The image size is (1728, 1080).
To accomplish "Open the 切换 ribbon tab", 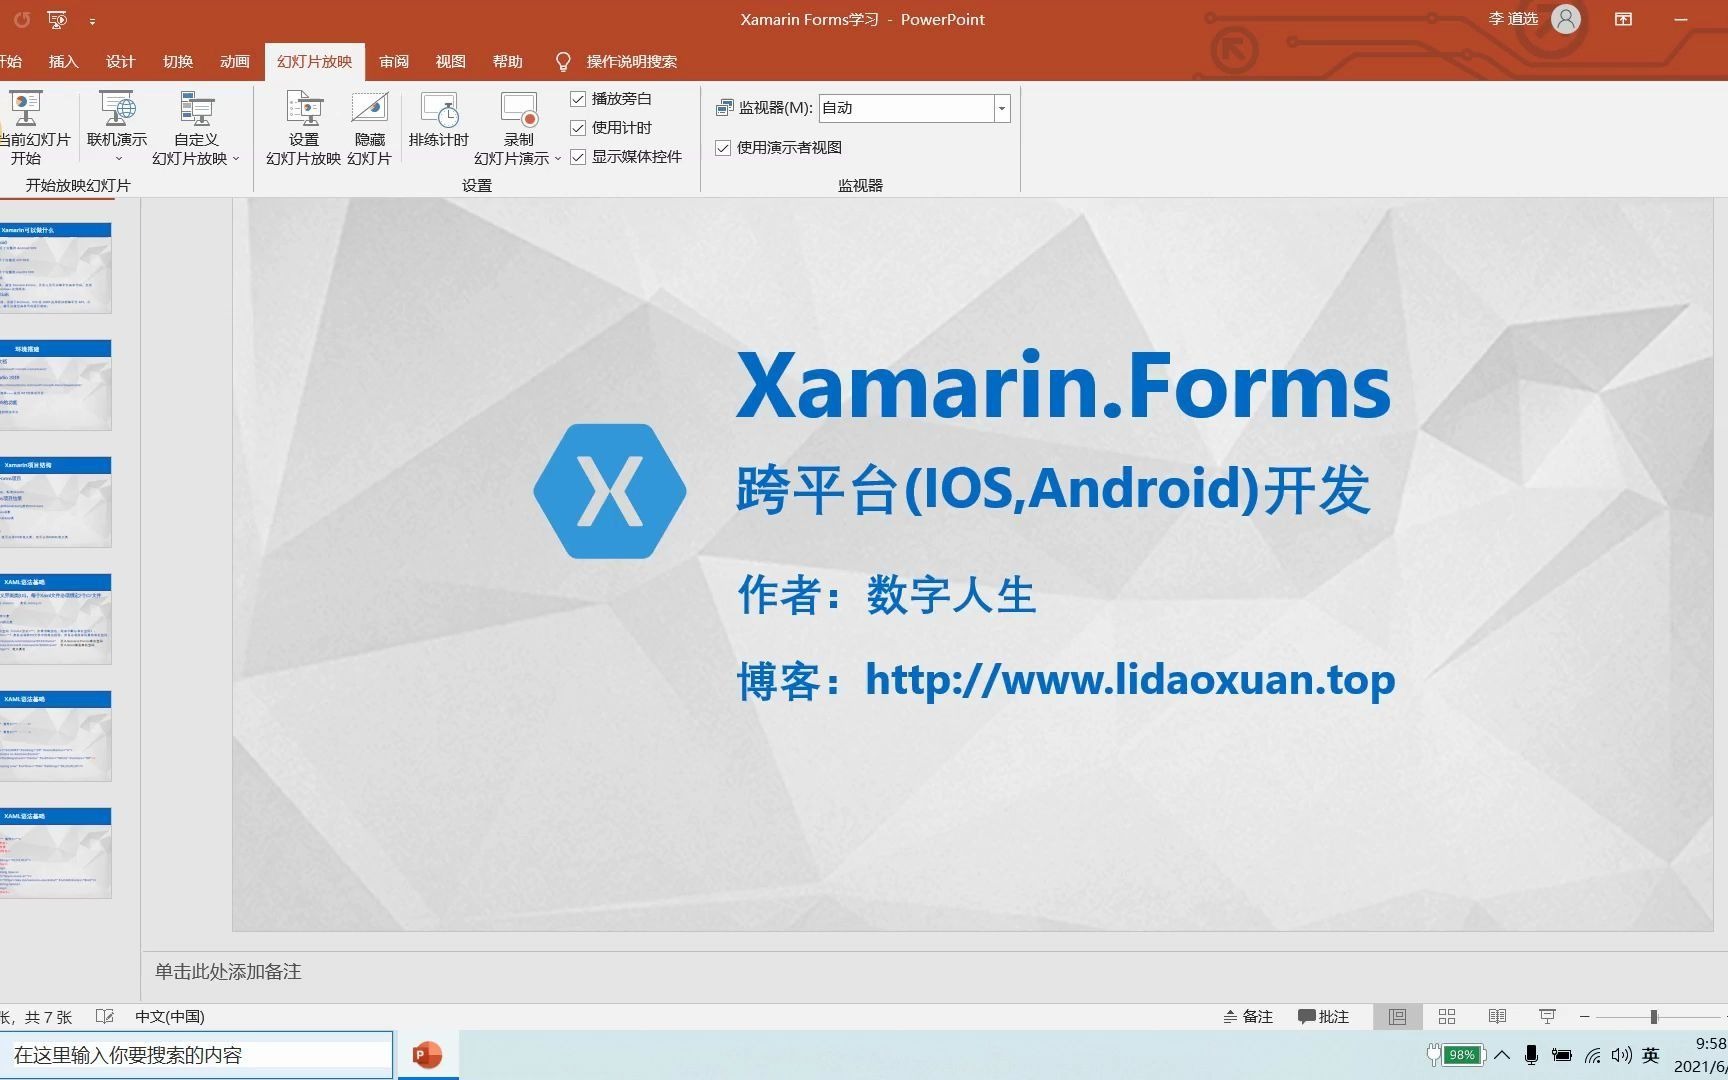I will [x=178, y=62].
